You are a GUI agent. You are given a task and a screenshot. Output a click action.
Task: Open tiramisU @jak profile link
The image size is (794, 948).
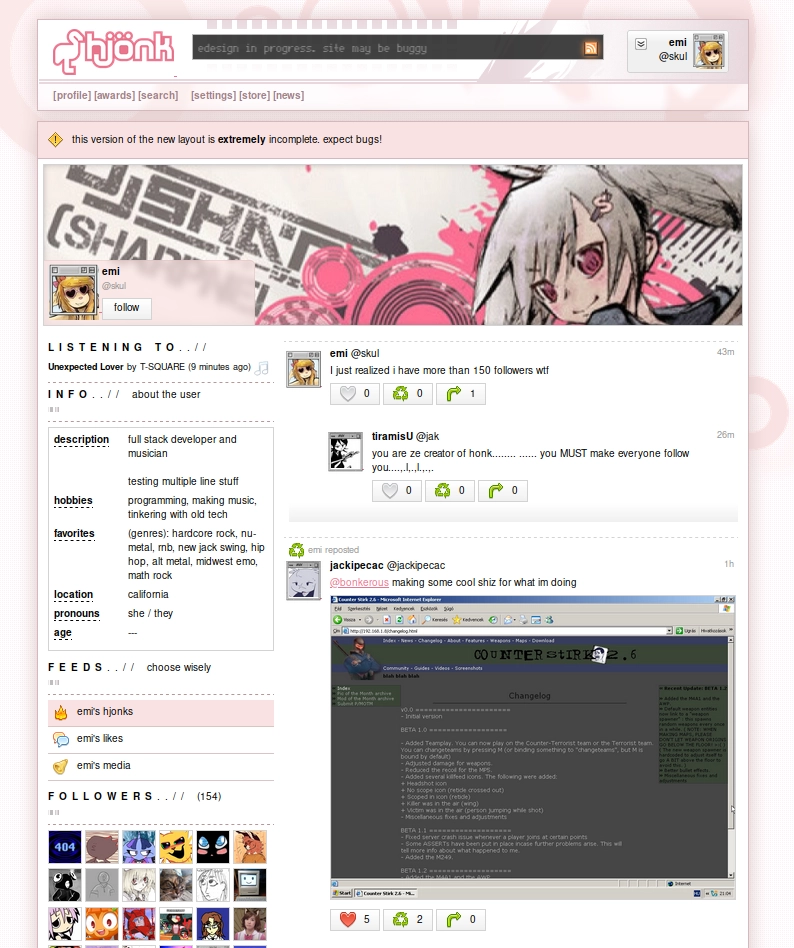[405, 436]
